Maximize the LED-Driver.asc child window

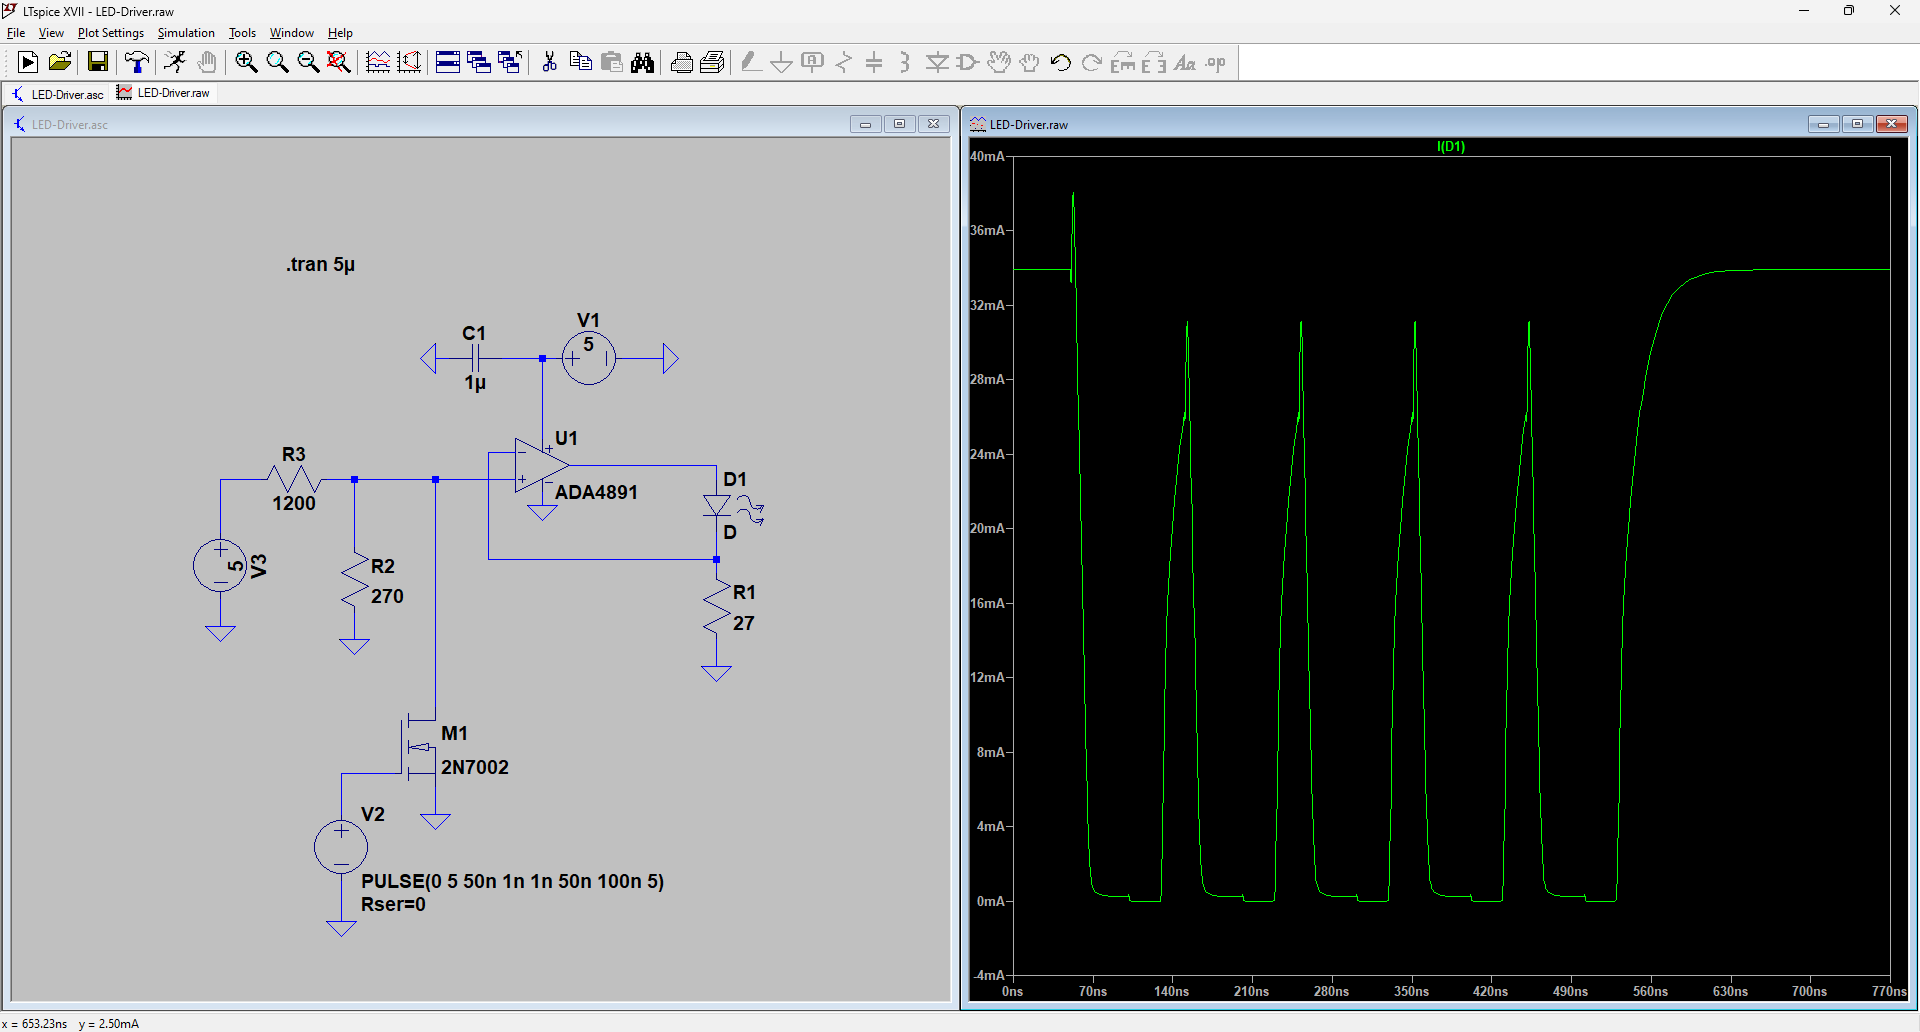[x=899, y=124]
